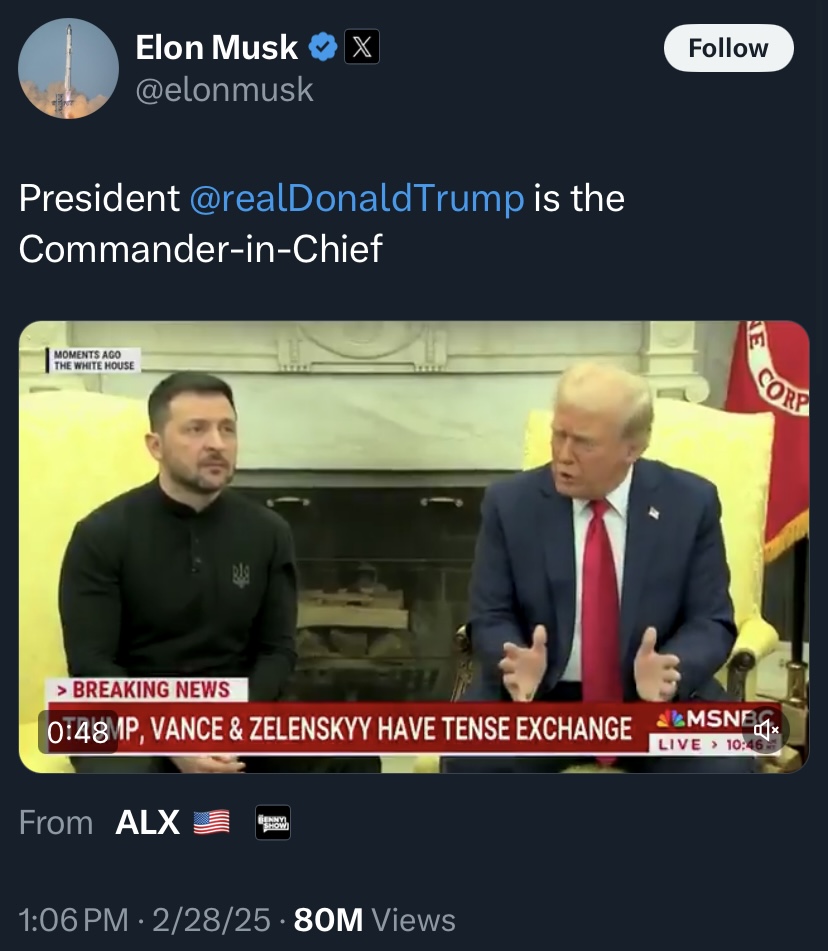Image resolution: width=828 pixels, height=951 pixels.
Task: Click the "From" label below the video
Action: click(x=56, y=822)
